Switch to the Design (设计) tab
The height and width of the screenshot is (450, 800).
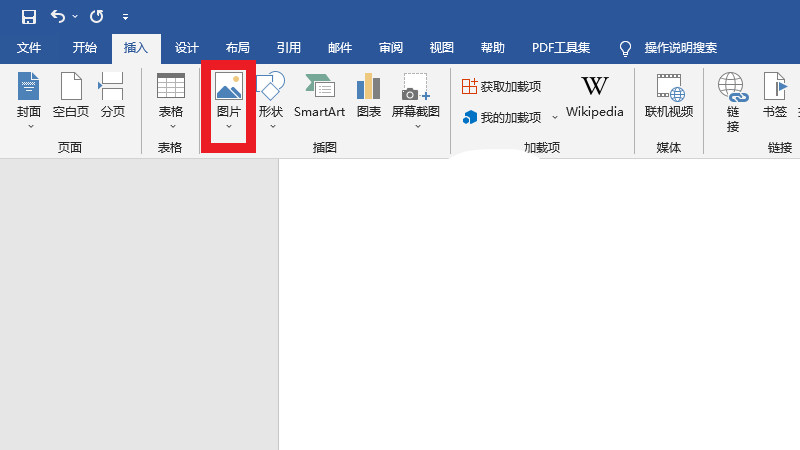pos(187,48)
